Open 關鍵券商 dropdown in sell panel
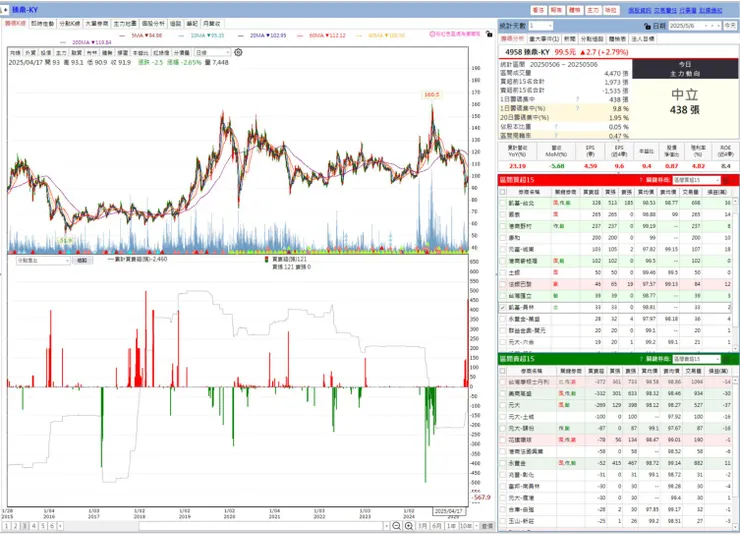The height and width of the screenshot is (534, 740). 696,359
